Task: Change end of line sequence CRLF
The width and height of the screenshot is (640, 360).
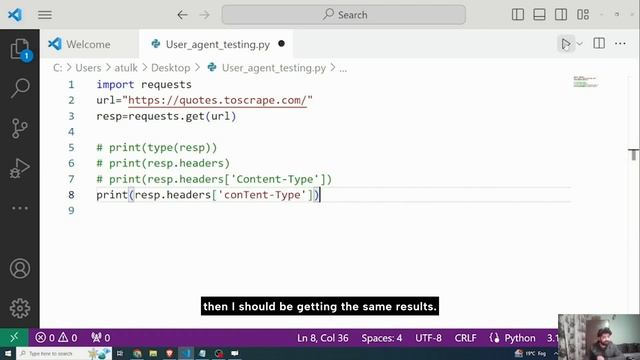Action: tap(465, 338)
